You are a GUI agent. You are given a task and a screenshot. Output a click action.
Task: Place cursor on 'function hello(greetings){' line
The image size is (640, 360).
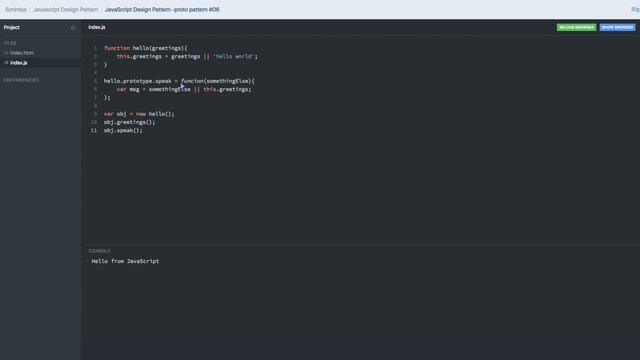pyautogui.click(x=145, y=48)
